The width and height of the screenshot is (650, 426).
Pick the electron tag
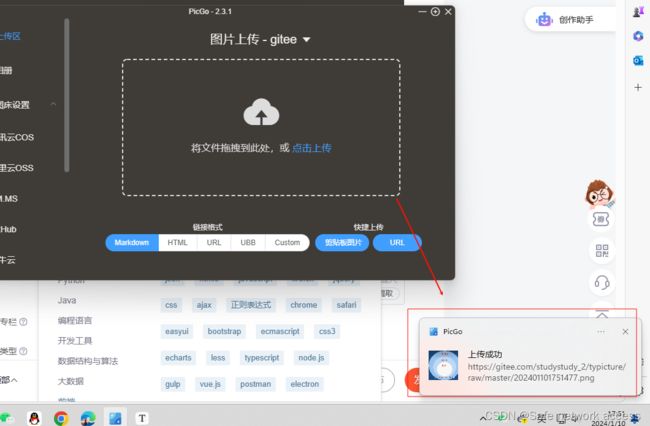305,384
